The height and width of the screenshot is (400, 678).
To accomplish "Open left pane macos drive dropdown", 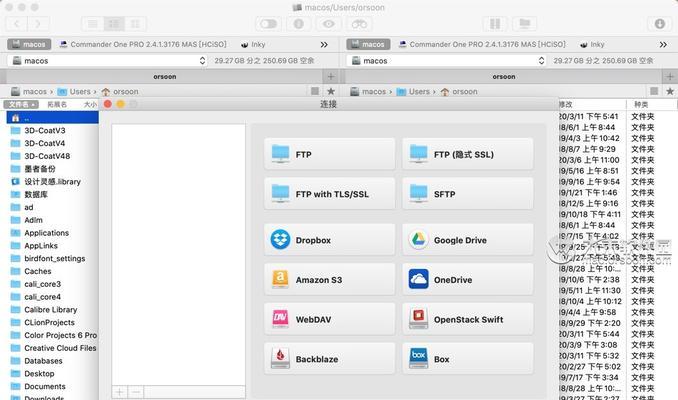I will [x=108, y=61].
